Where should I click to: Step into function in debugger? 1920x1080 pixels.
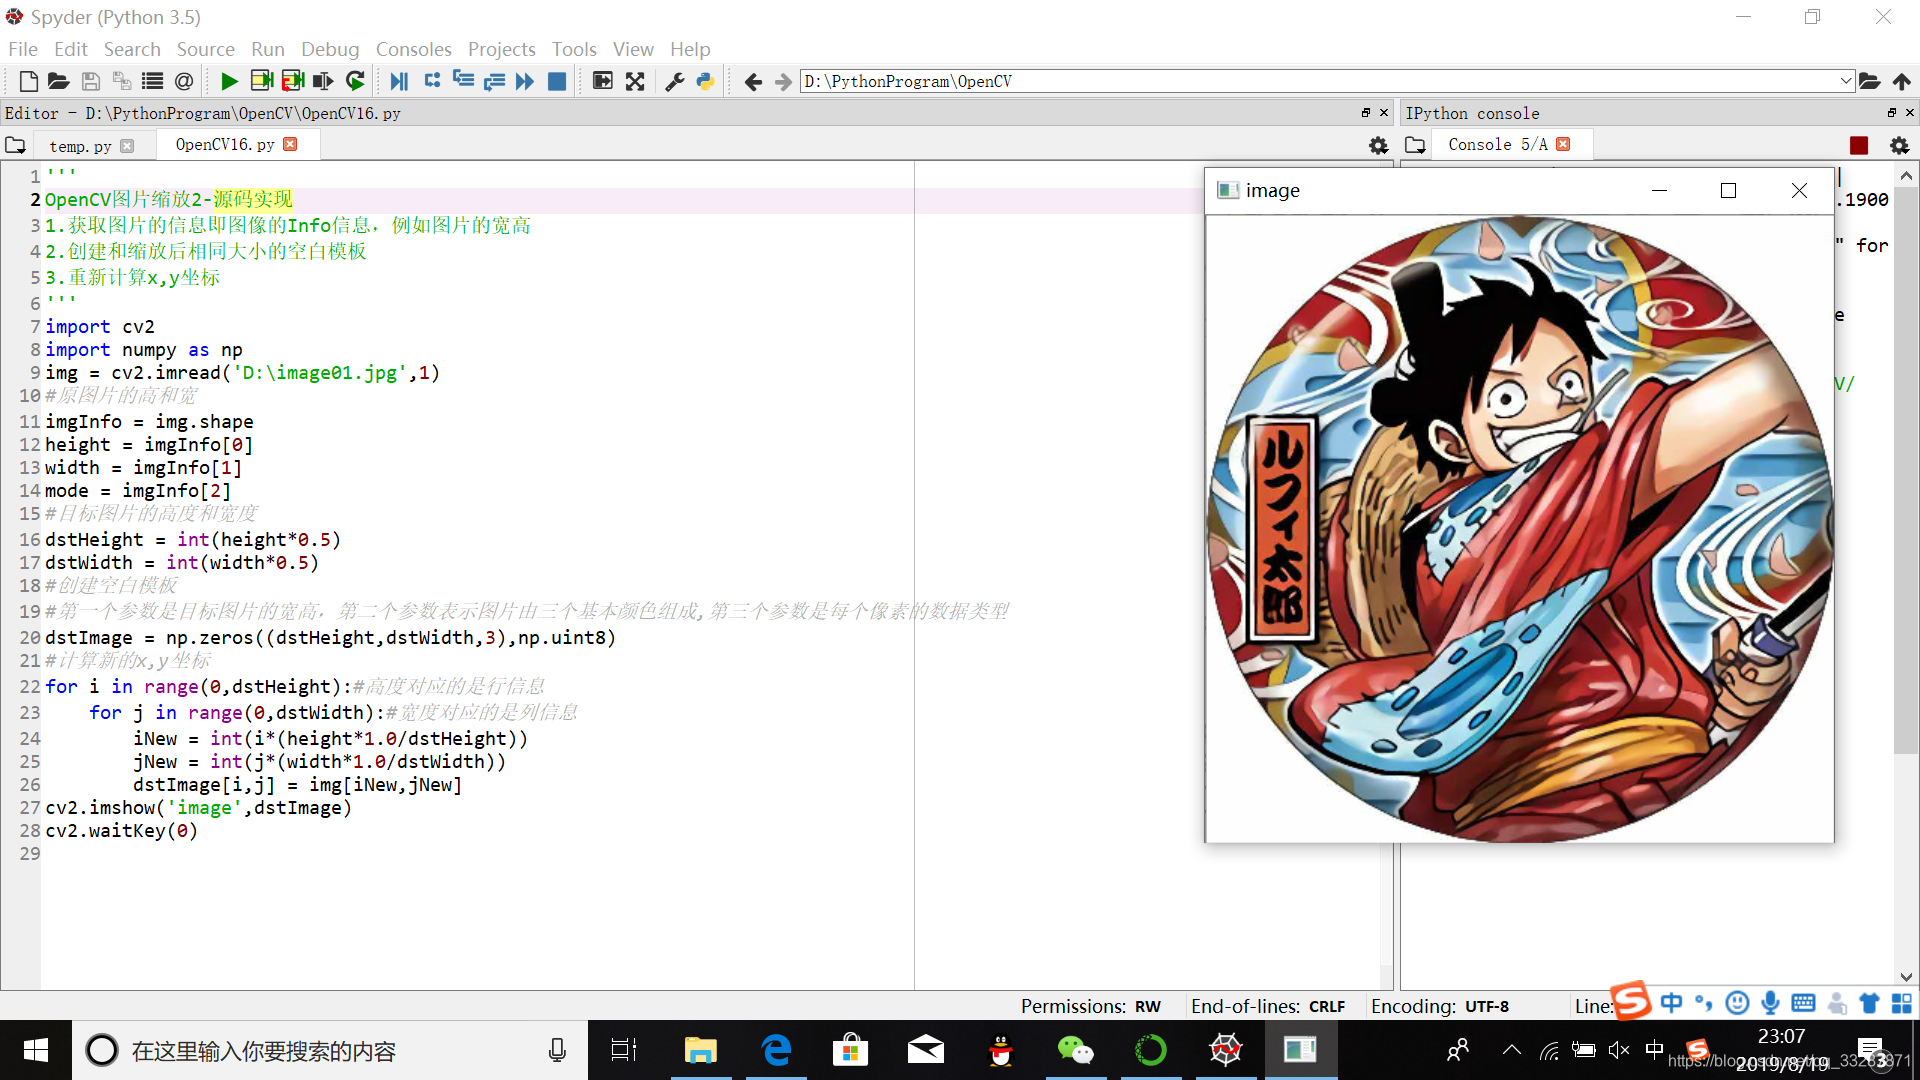point(463,81)
